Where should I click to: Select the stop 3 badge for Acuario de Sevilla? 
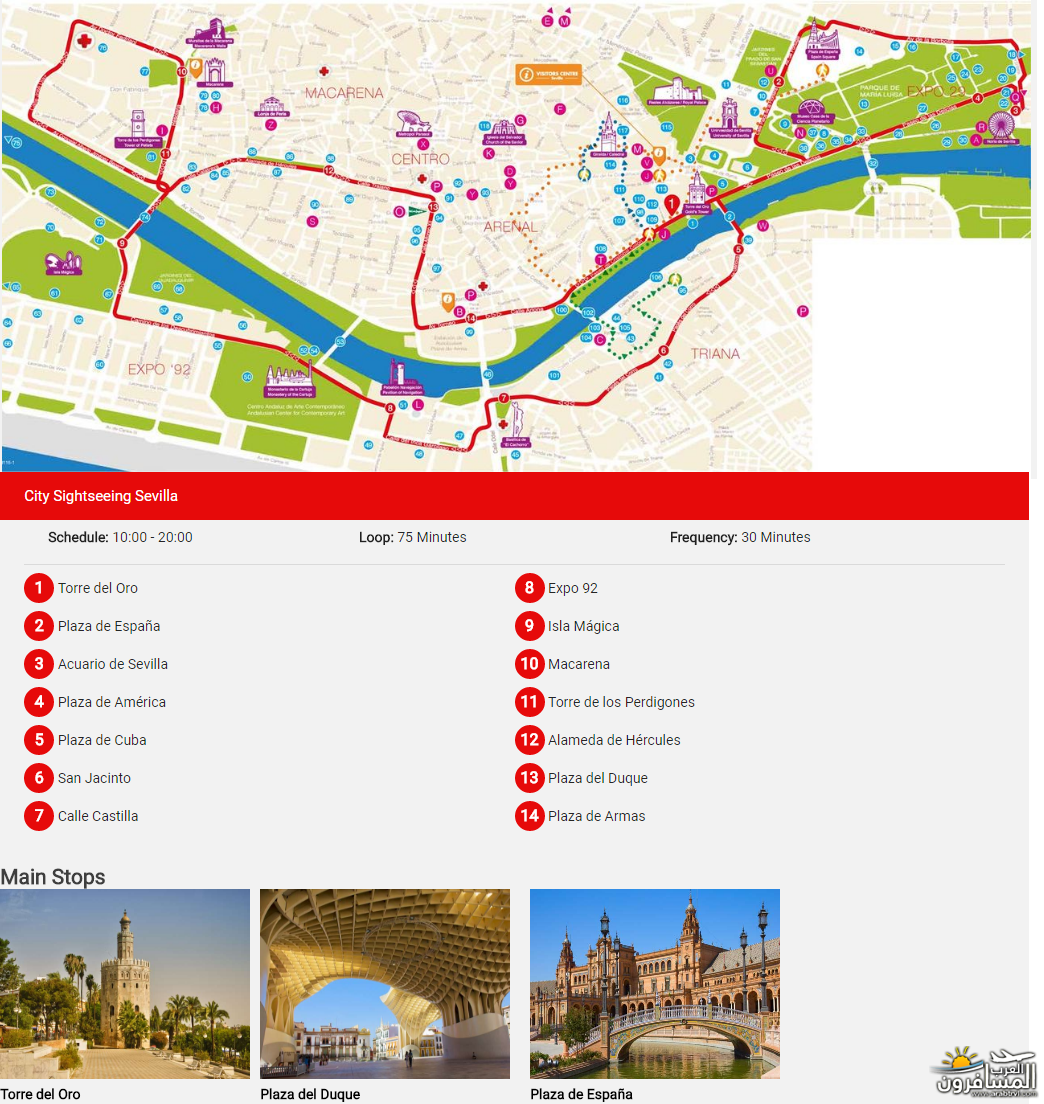click(x=39, y=664)
